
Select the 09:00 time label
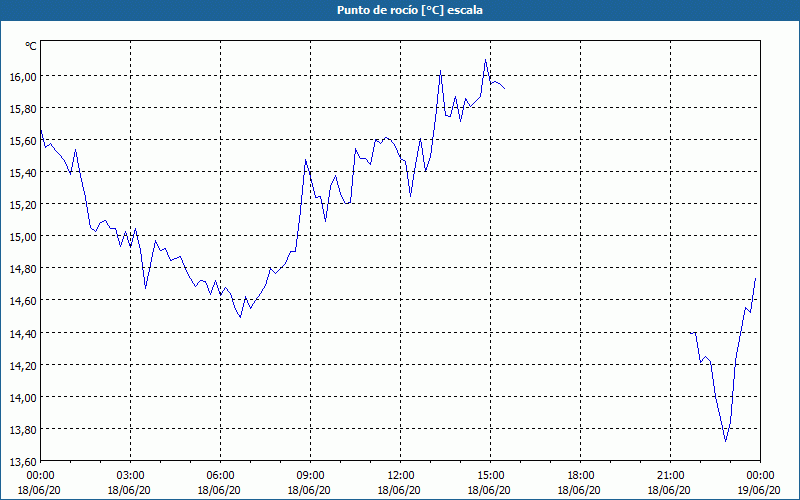pos(310,476)
